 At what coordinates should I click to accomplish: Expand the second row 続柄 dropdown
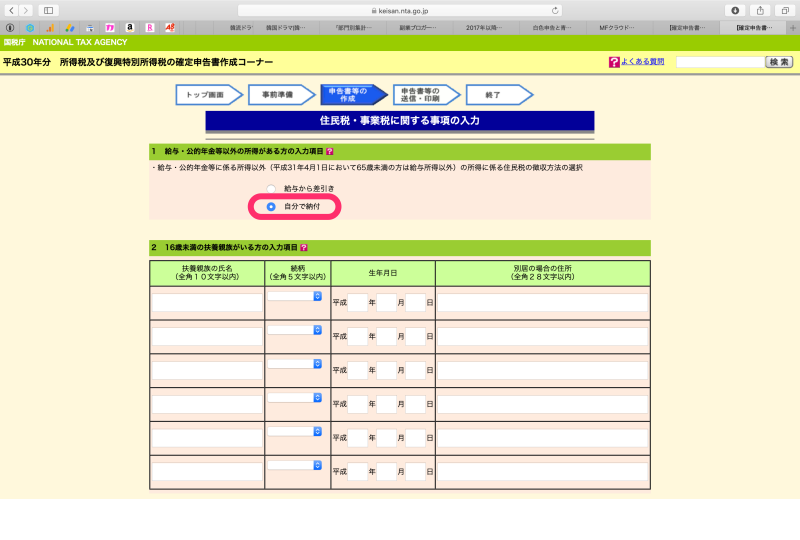pos(295,330)
